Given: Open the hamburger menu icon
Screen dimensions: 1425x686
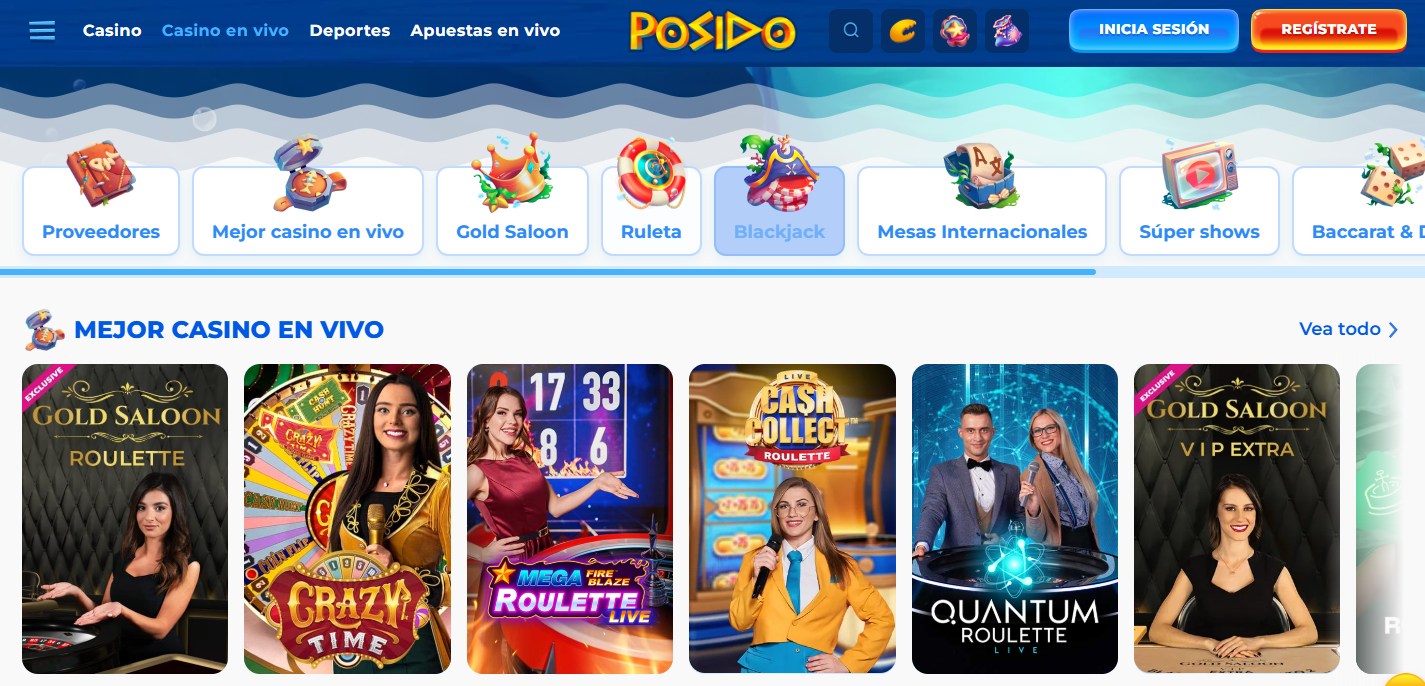Looking at the screenshot, I should coord(42,30).
